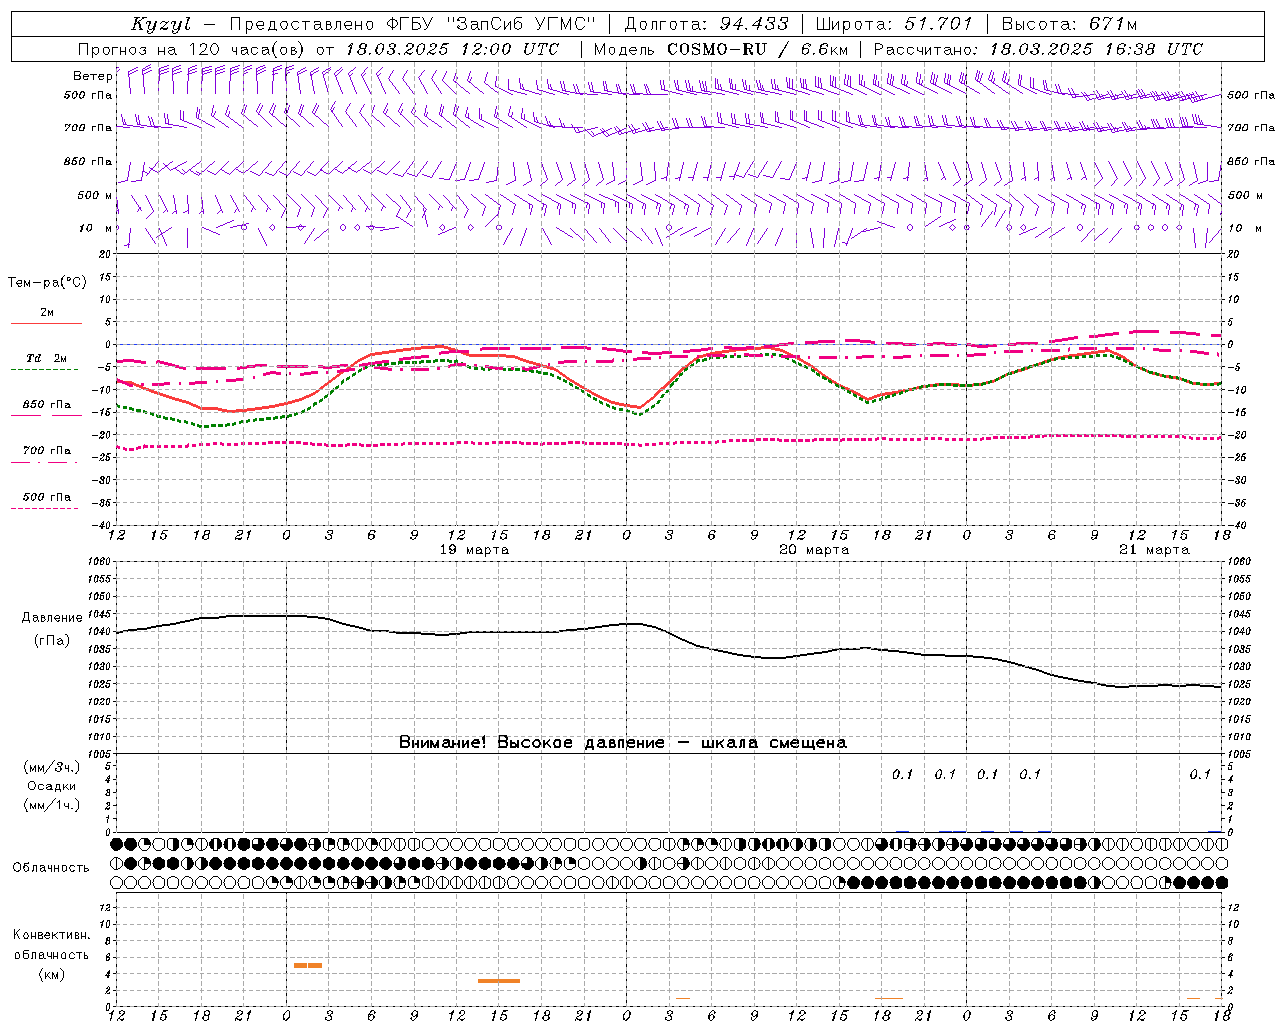The image size is (1280, 1024).
Task: Click forecast start time 18.03.2025 12:00 UTC
Action: coord(452,49)
